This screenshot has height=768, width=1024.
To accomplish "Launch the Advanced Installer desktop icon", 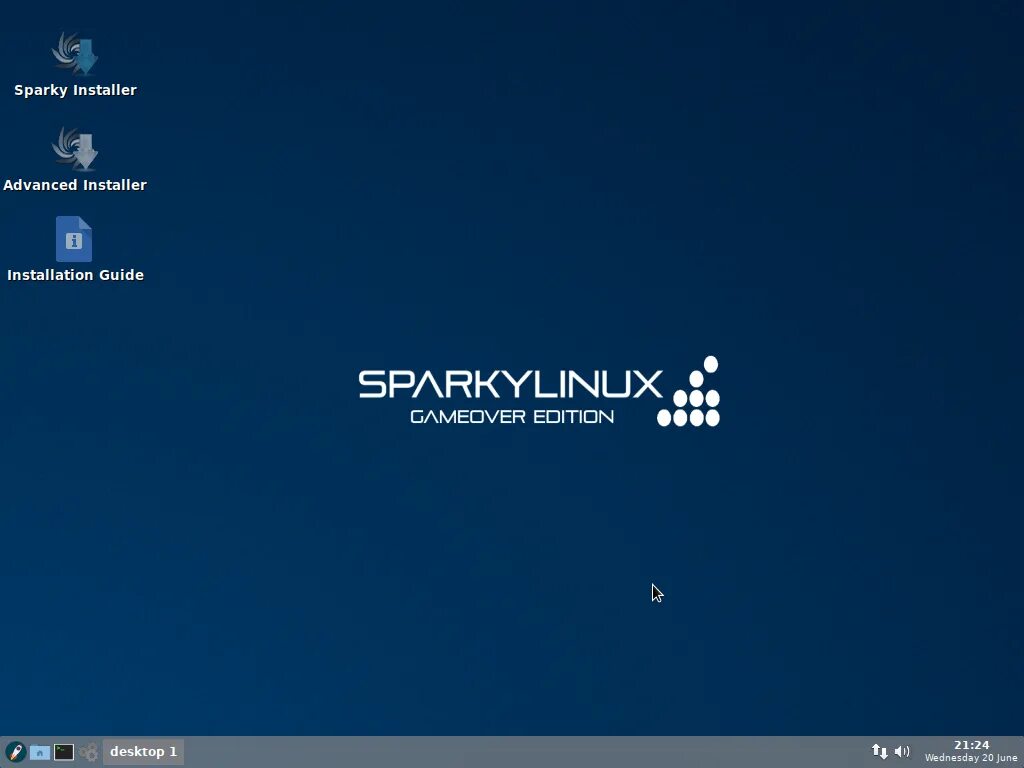I will click(75, 149).
